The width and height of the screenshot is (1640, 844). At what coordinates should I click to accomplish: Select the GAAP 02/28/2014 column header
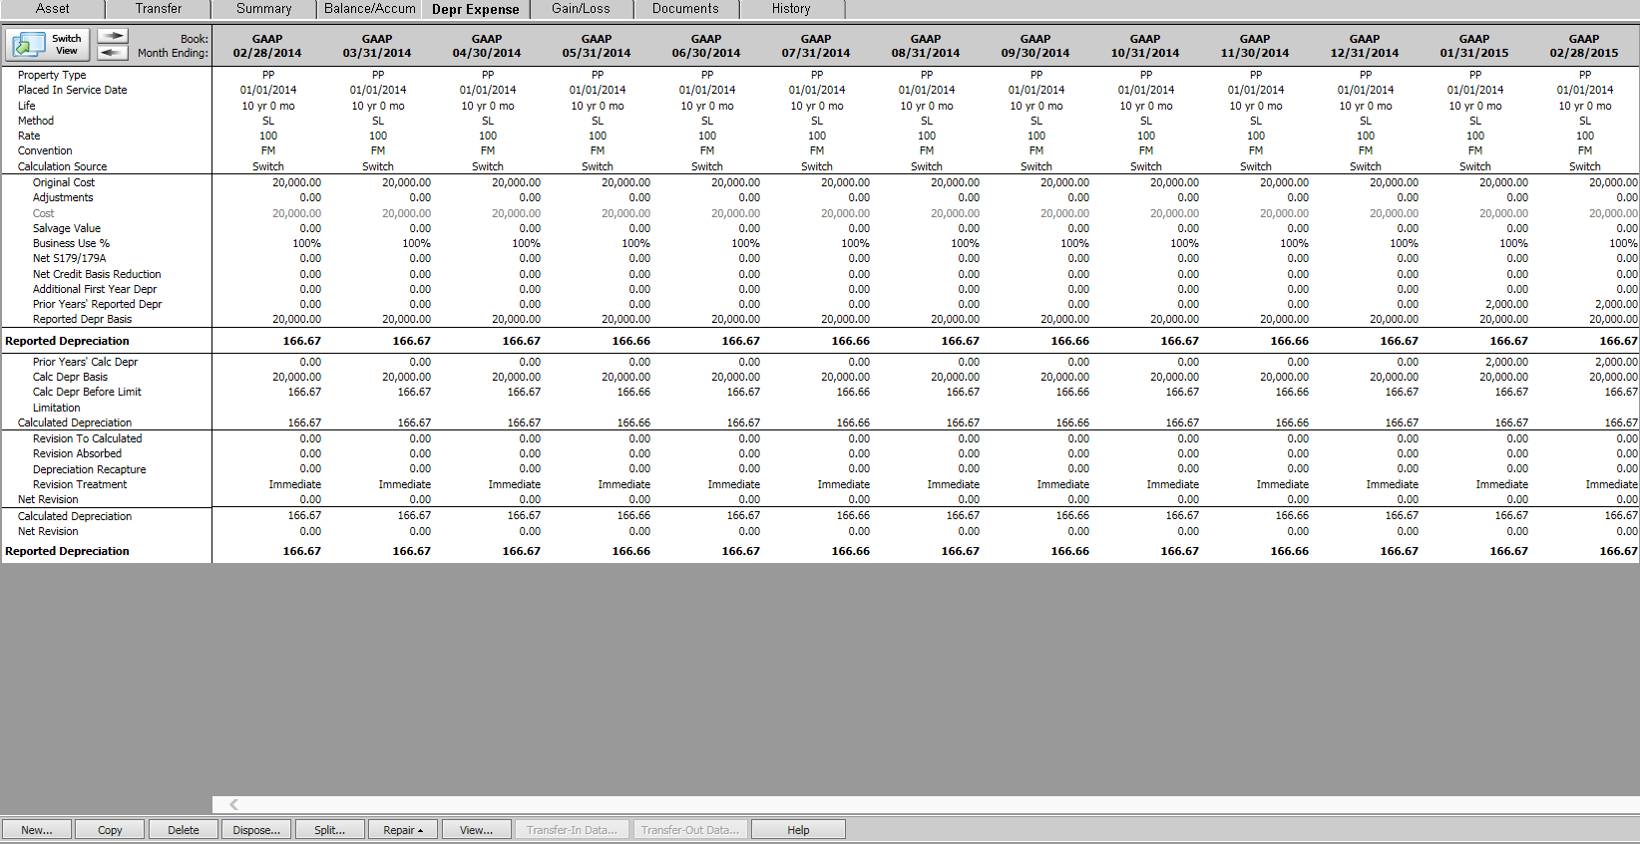[267, 46]
